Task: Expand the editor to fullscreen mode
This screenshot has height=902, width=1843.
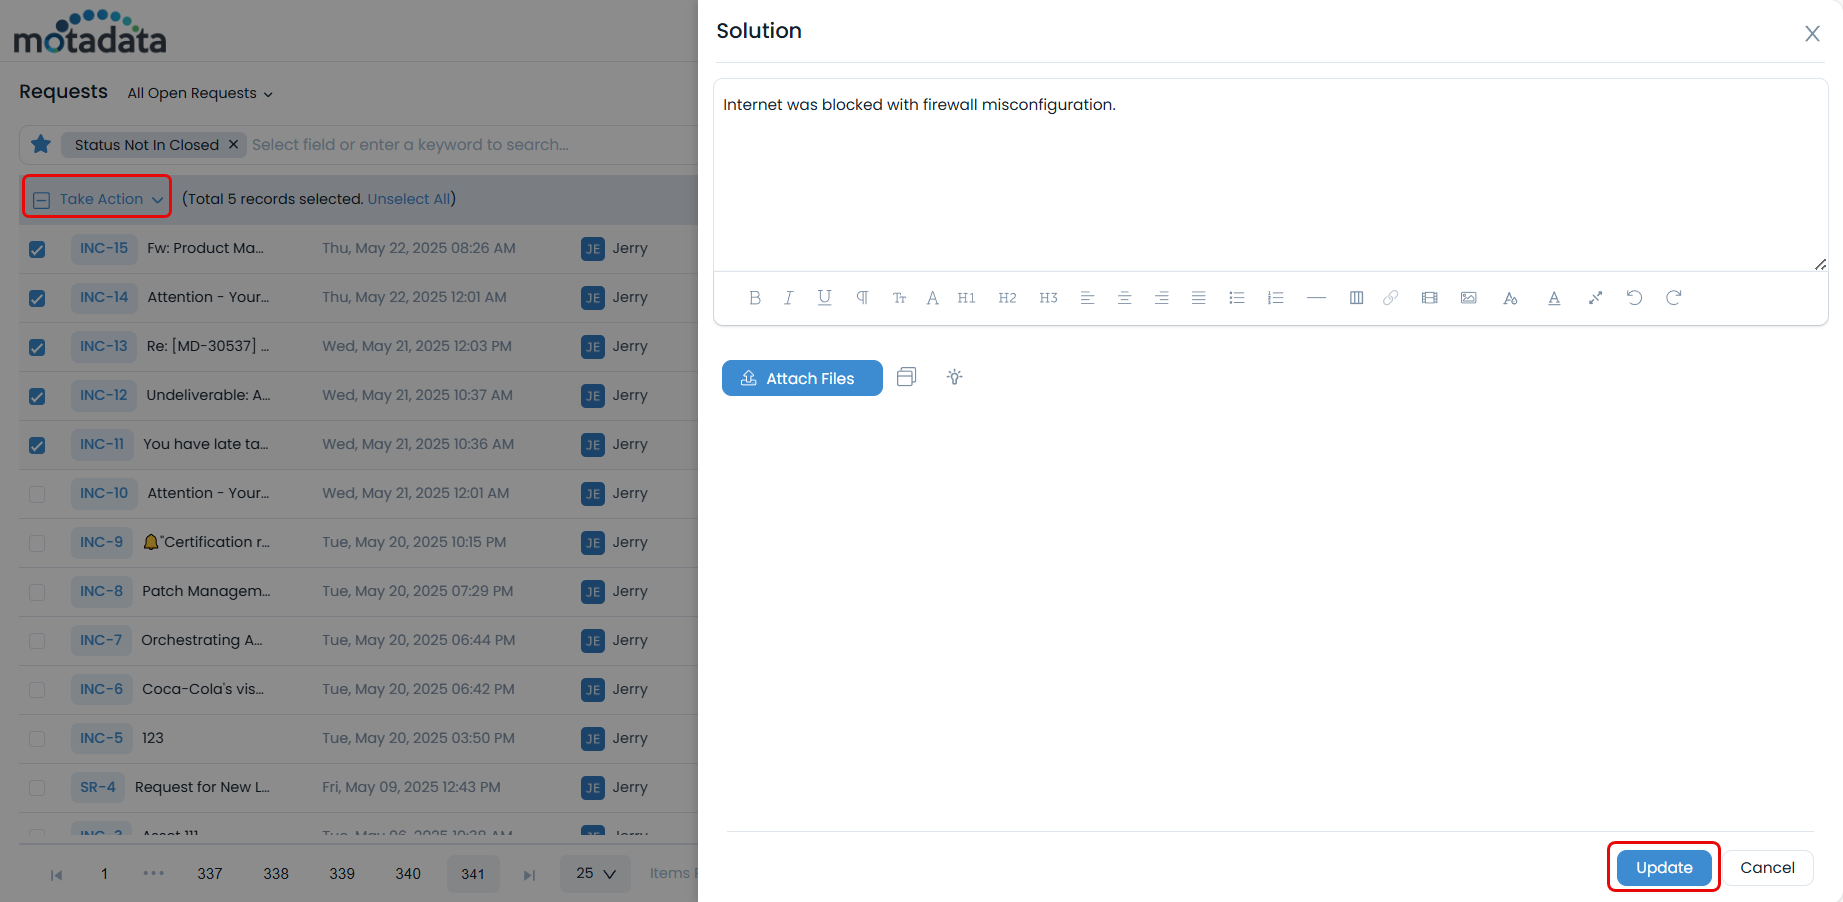Action: pos(1595,297)
